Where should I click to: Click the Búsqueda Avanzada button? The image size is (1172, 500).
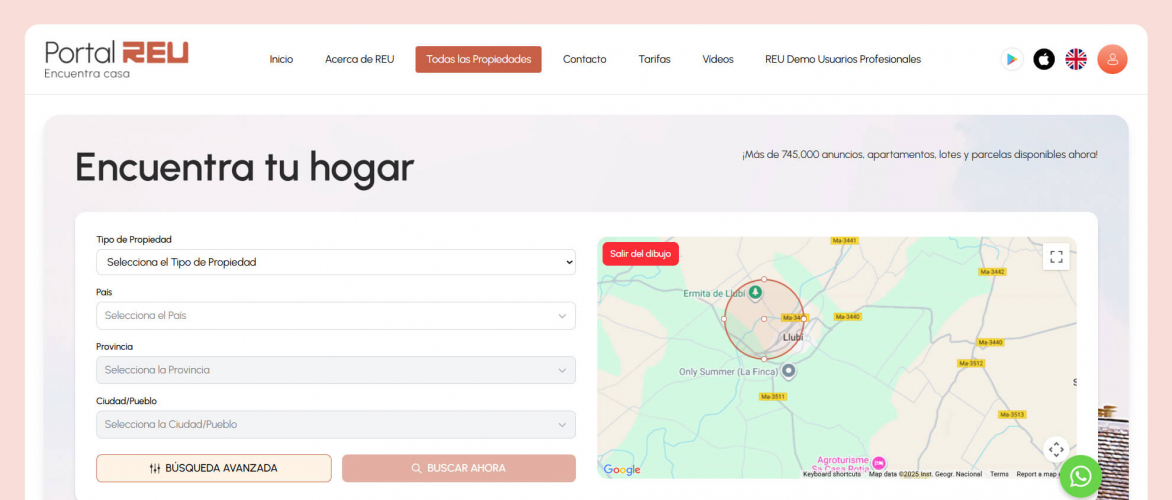click(x=214, y=468)
